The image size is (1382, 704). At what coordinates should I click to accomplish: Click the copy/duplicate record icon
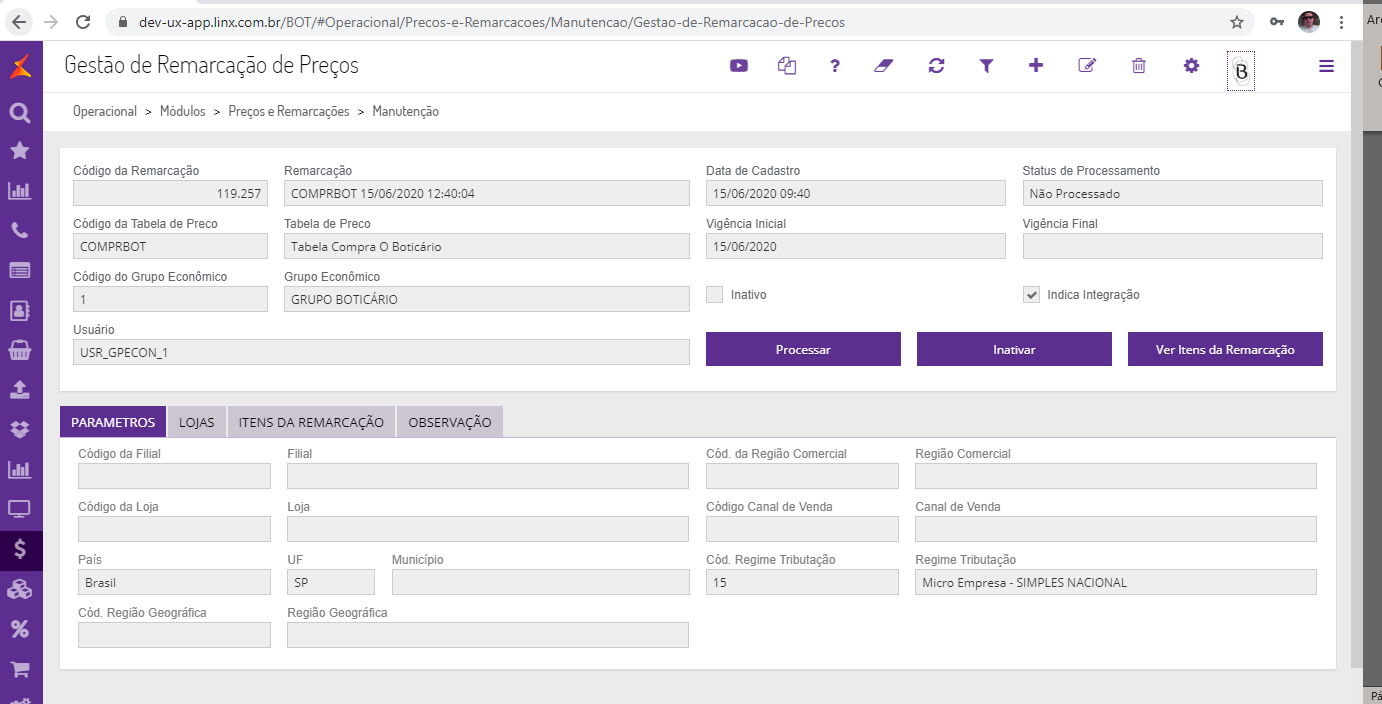click(787, 66)
